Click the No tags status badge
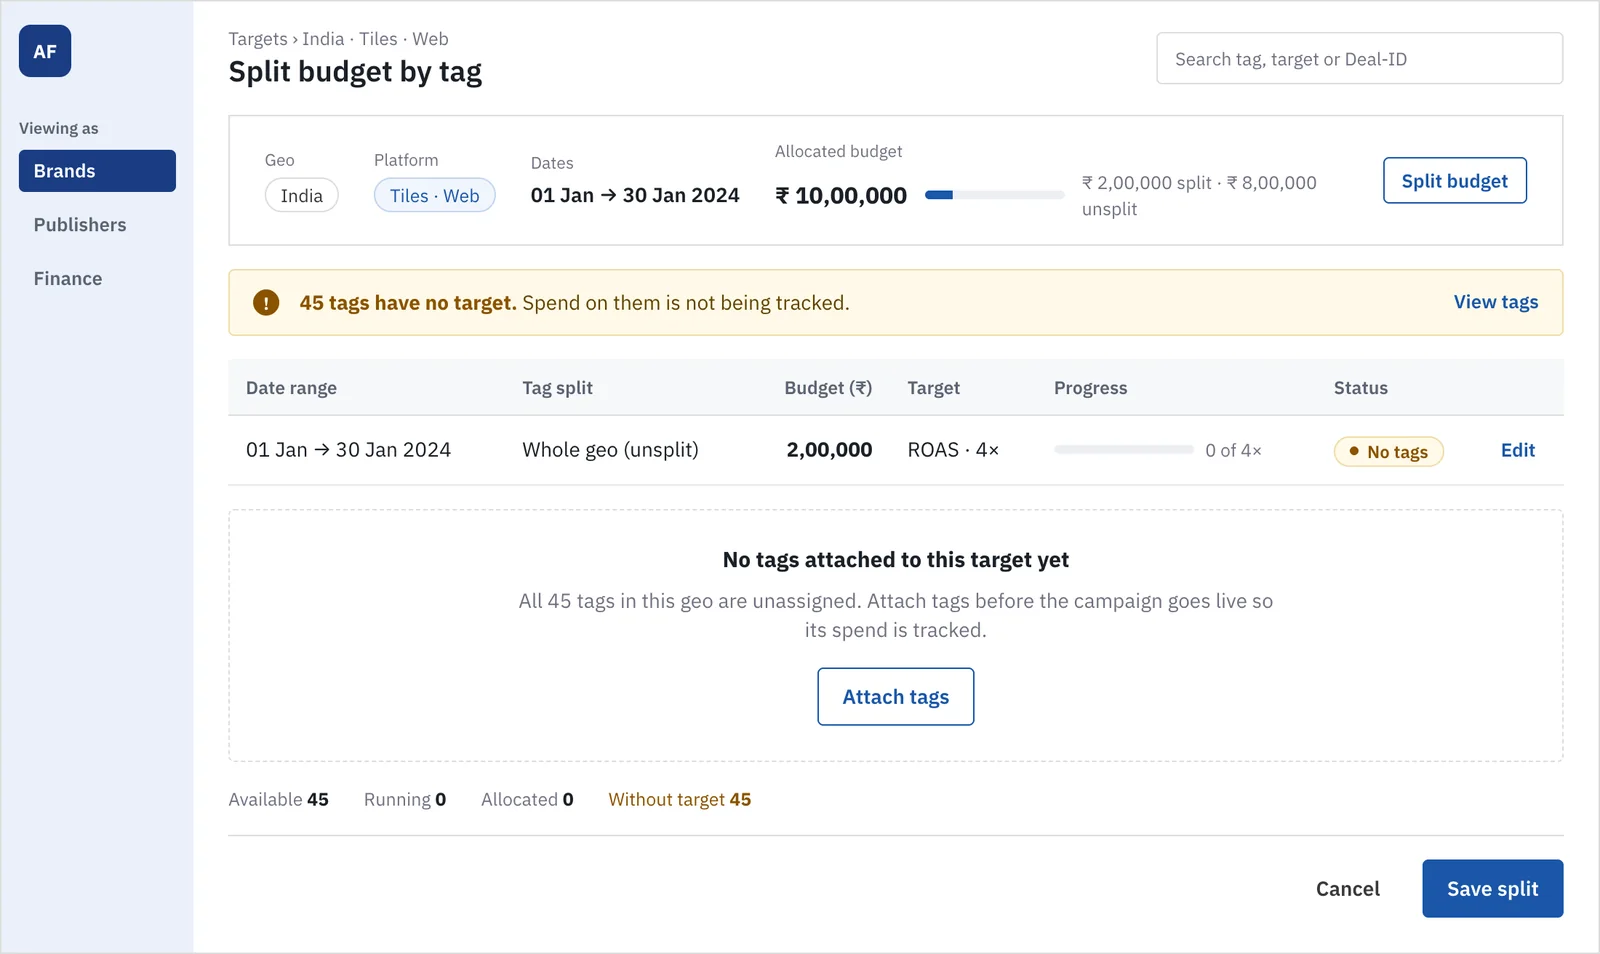Screen dimensions: 1600x954 [1389, 452]
